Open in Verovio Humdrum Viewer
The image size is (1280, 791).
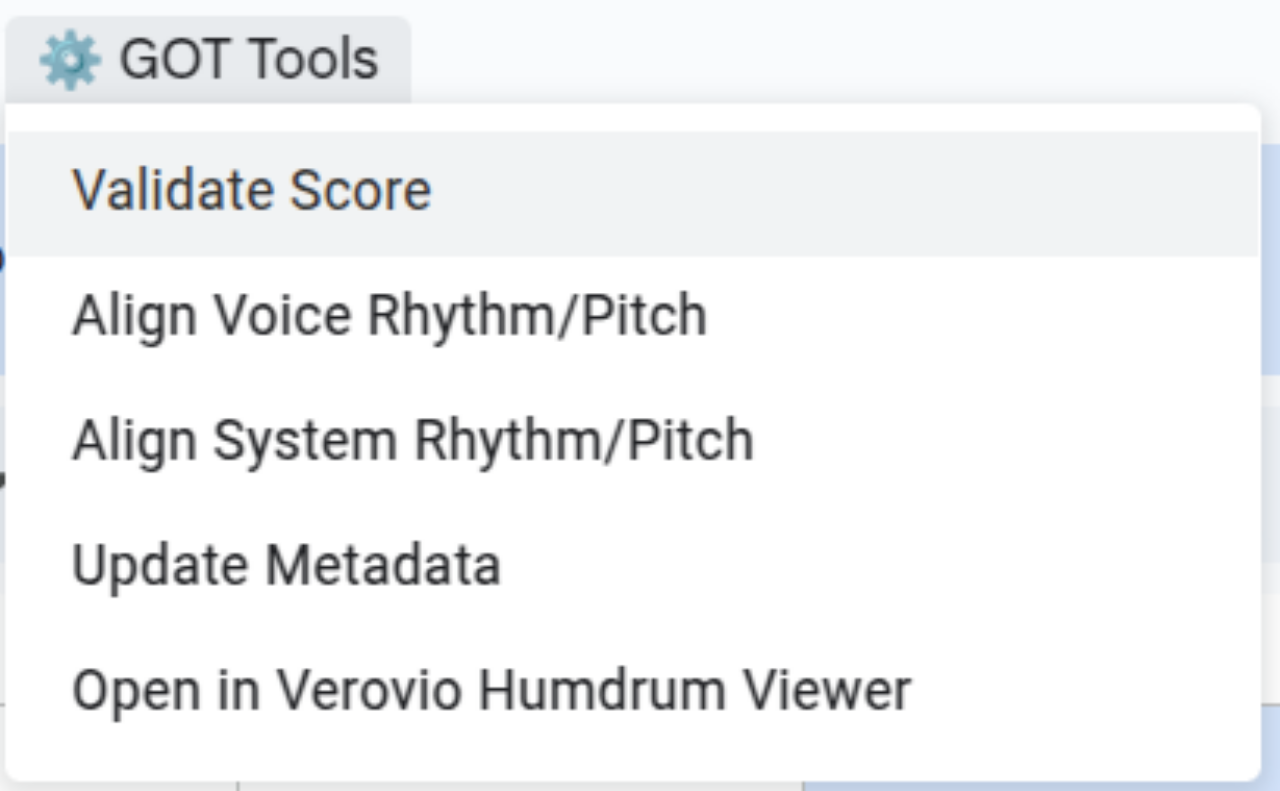633,692
